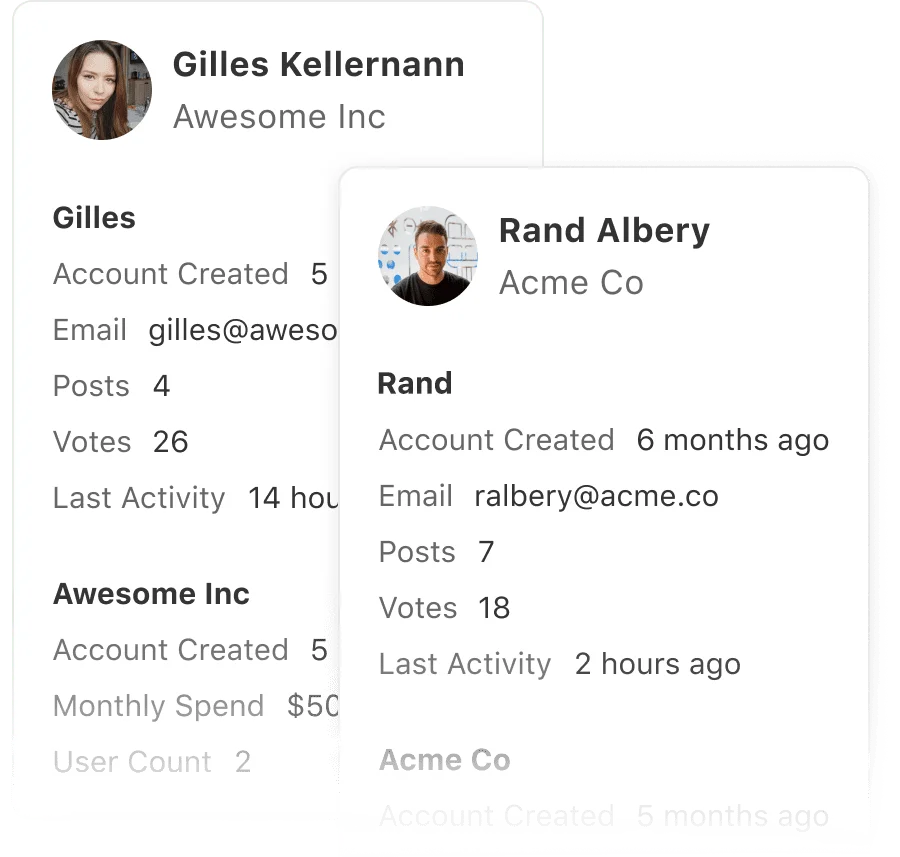Select the Awesome Inc company name
The width and height of the screenshot is (900, 857).
coord(279,116)
